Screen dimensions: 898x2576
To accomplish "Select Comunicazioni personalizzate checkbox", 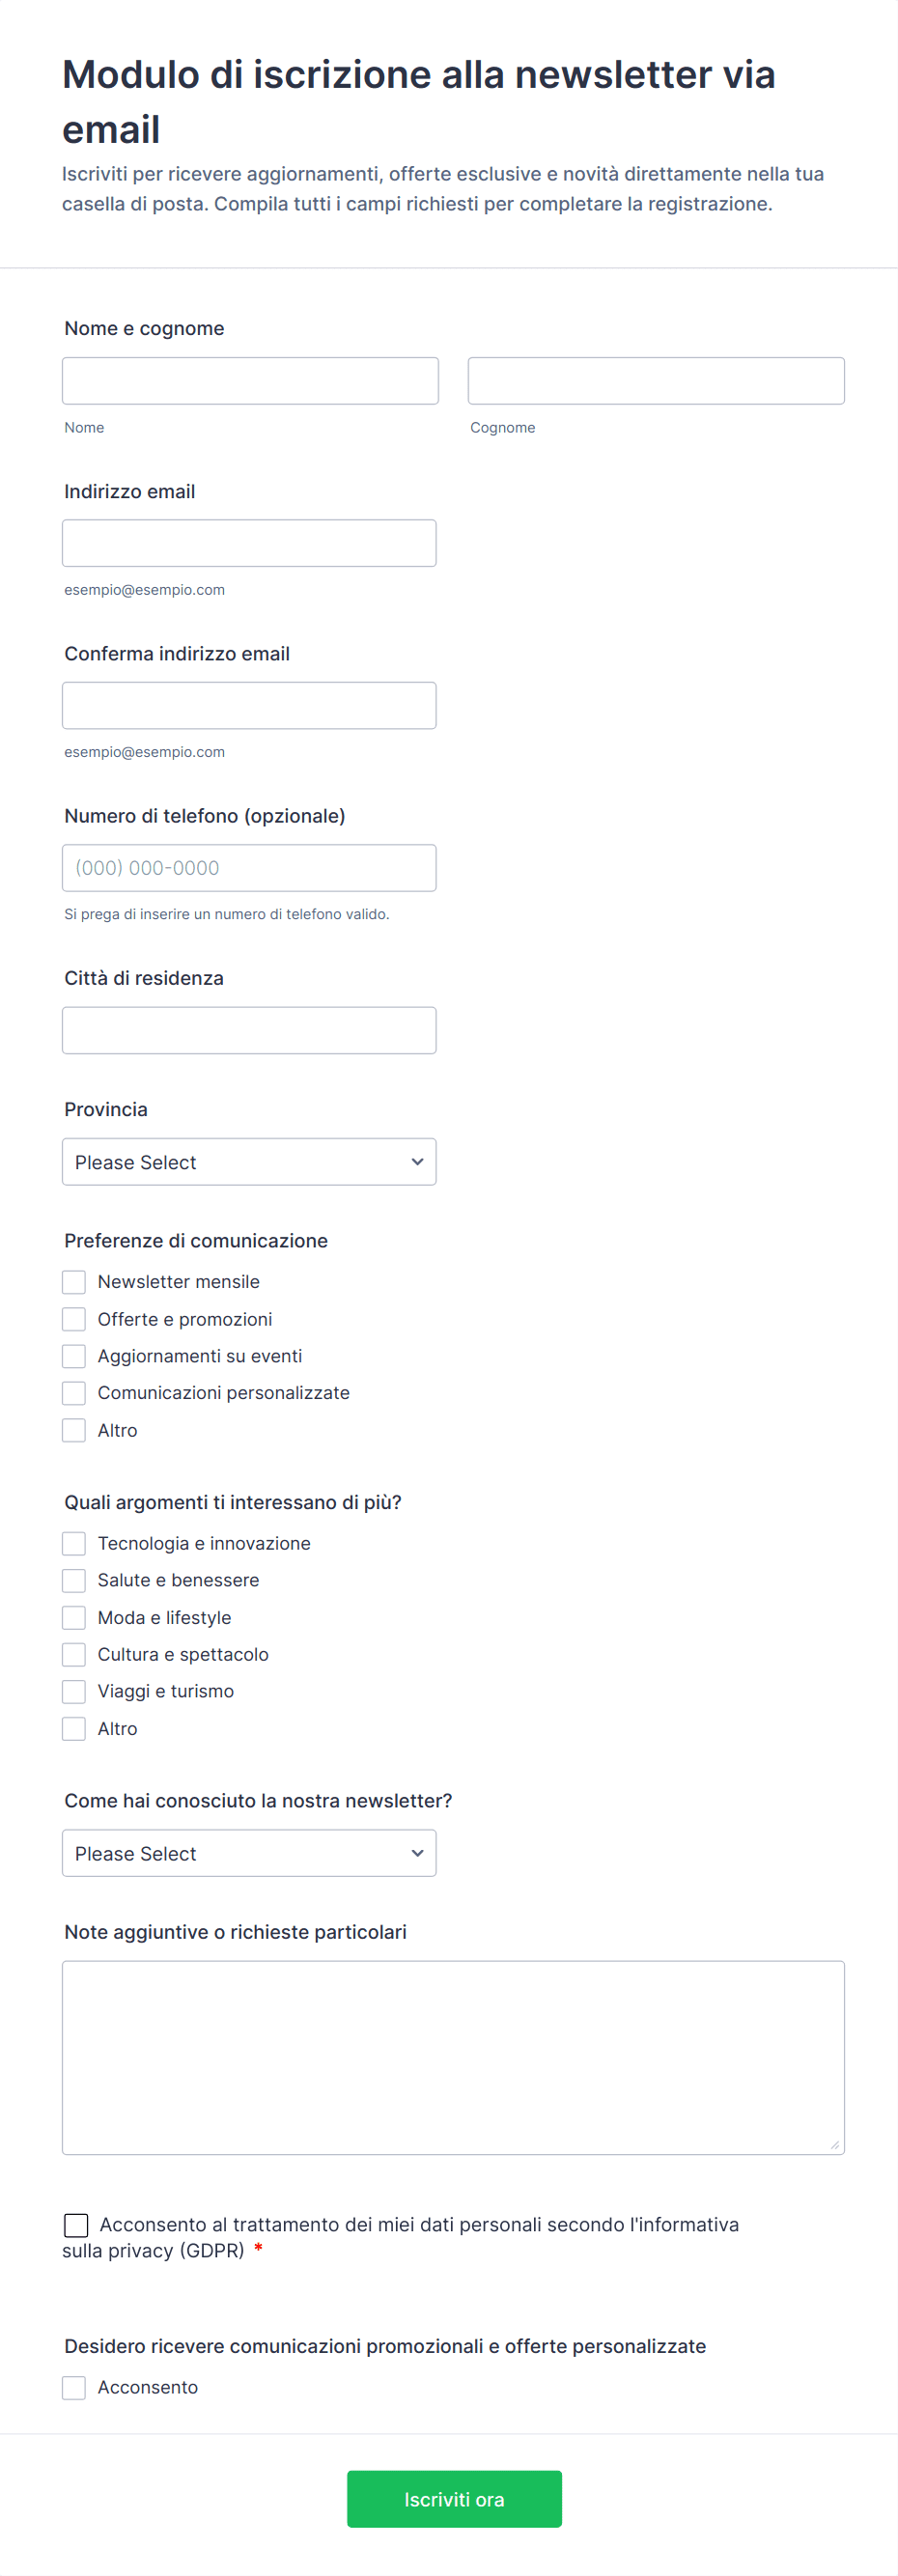I will coord(74,1393).
